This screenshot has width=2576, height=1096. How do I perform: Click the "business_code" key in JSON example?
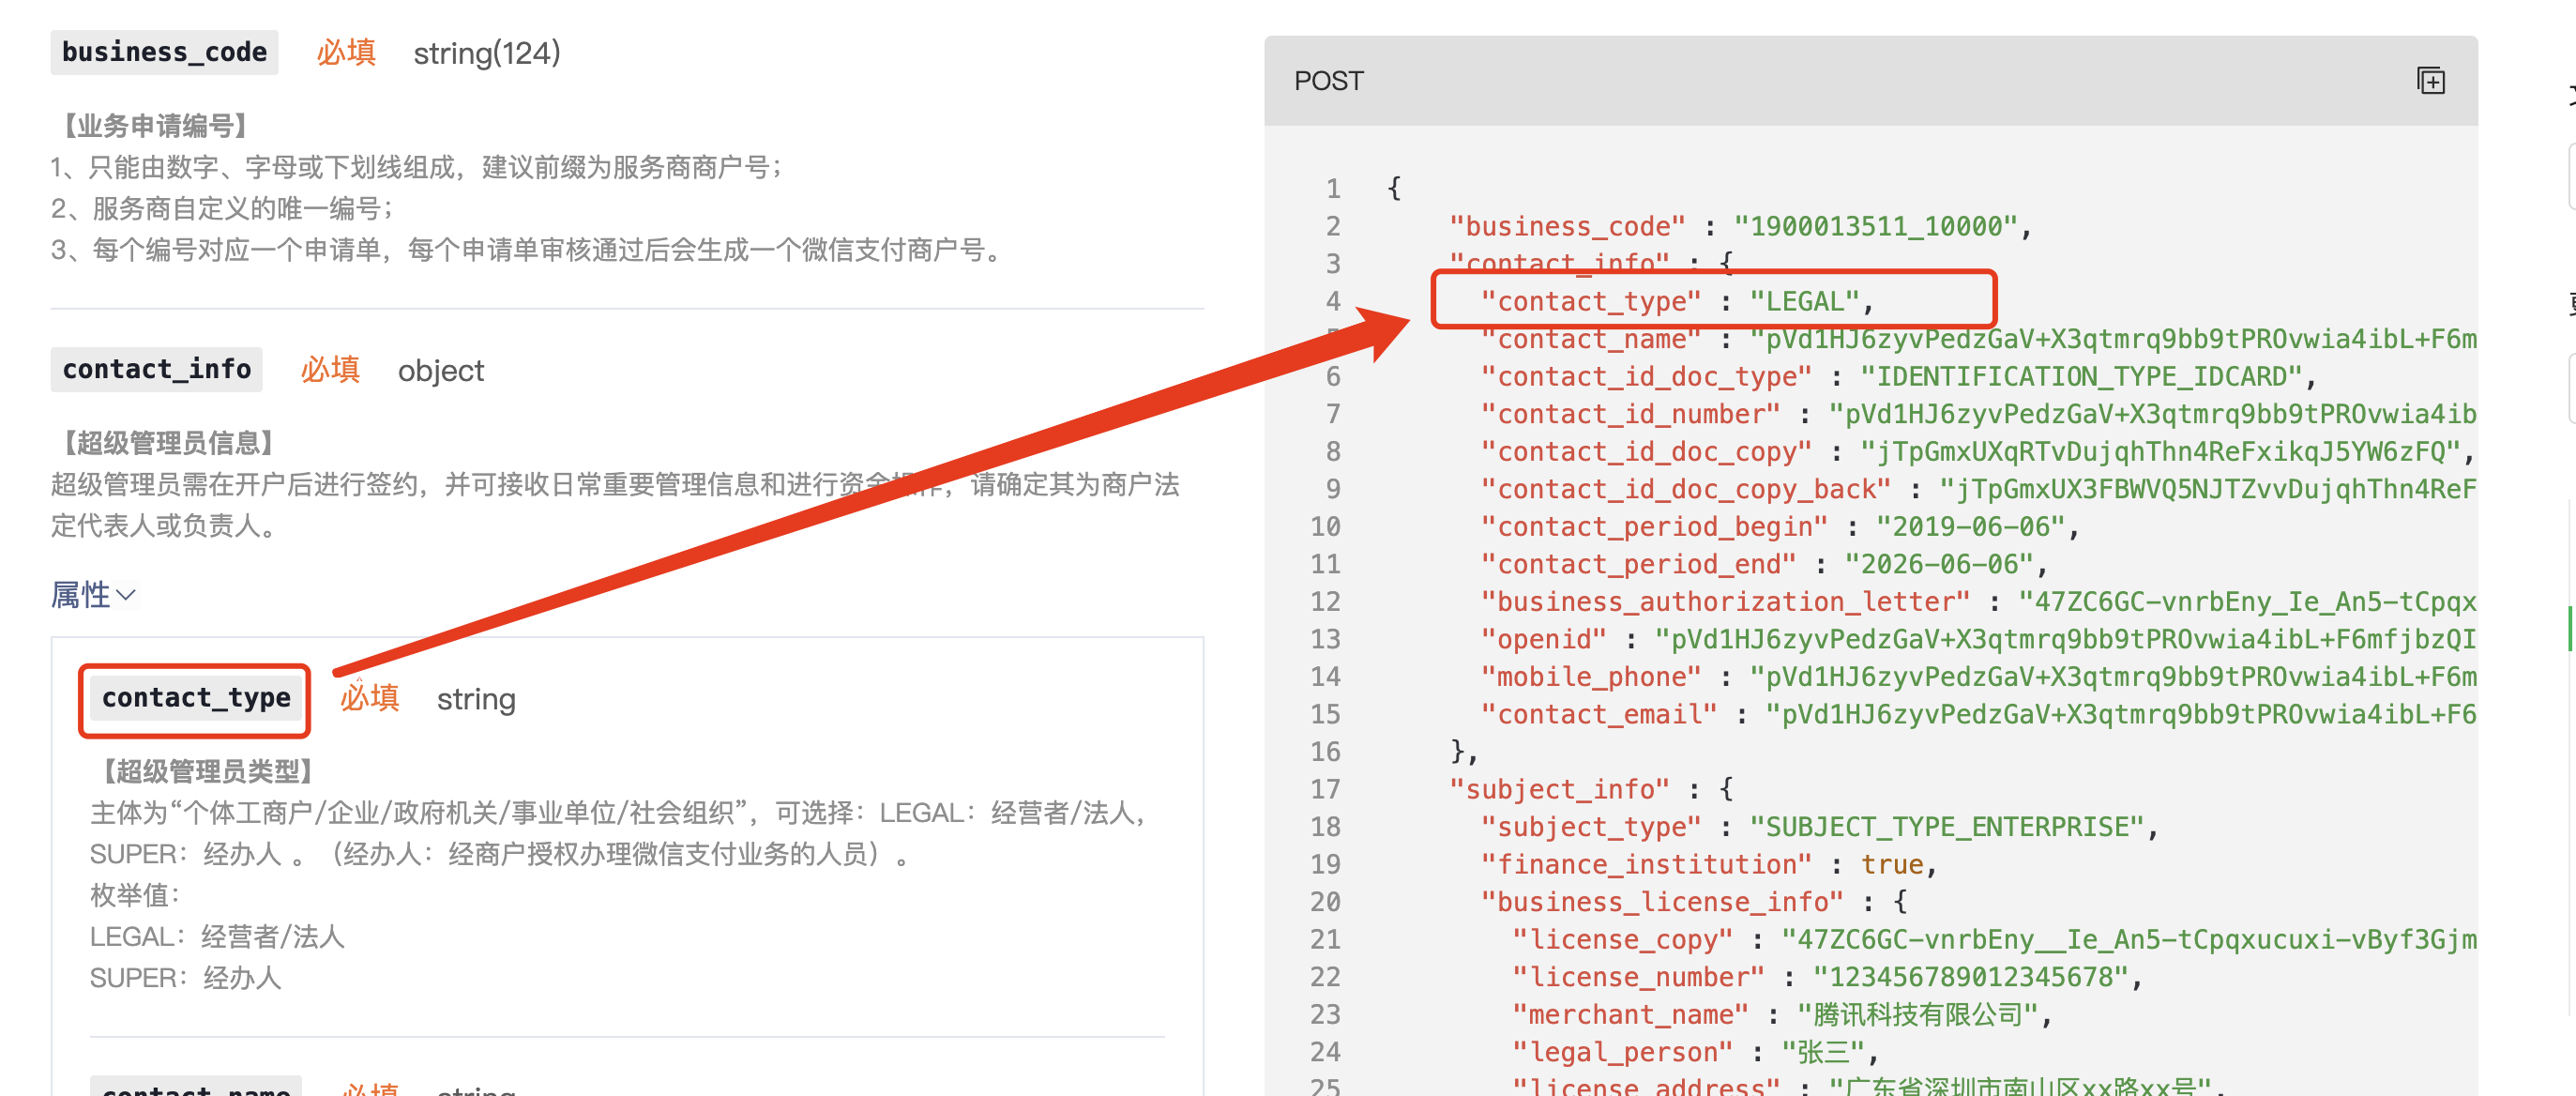[x=1566, y=227]
